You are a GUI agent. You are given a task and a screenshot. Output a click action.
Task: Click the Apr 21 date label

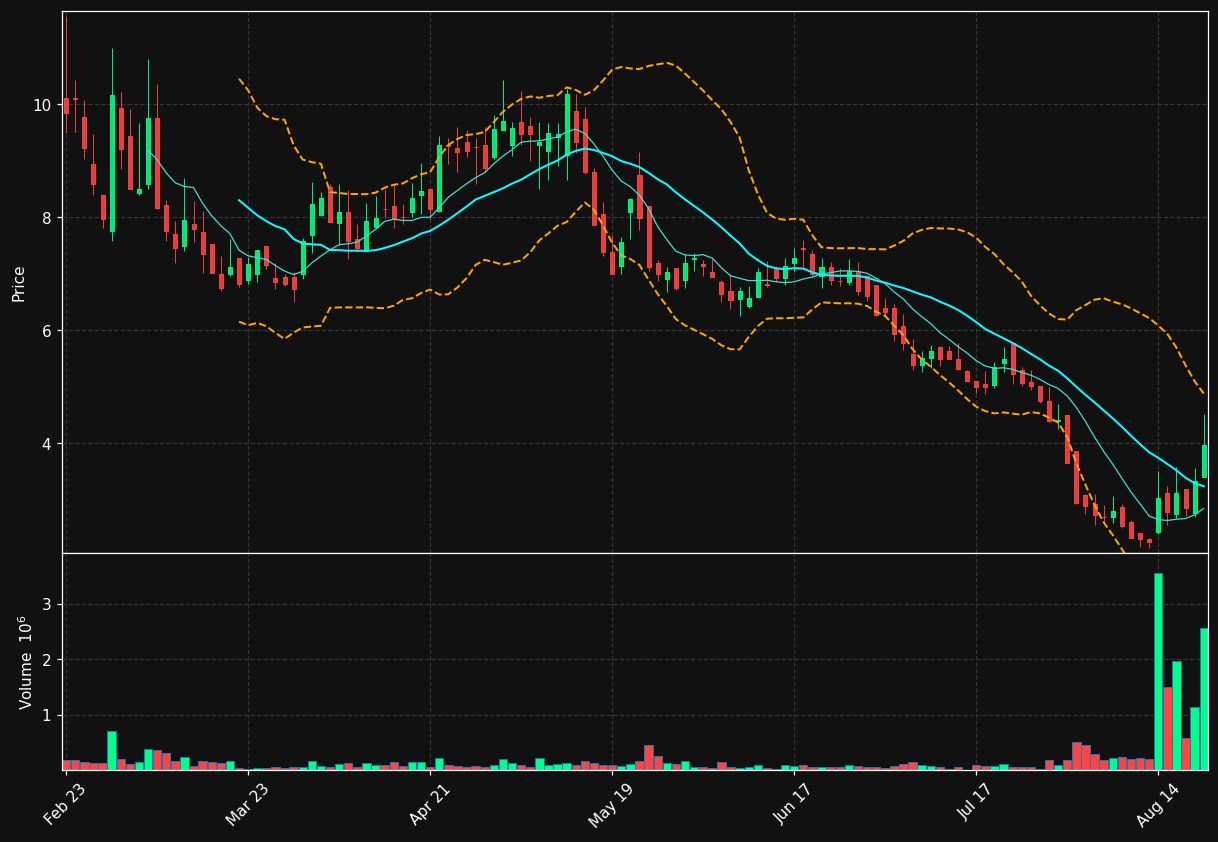click(x=430, y=804)
